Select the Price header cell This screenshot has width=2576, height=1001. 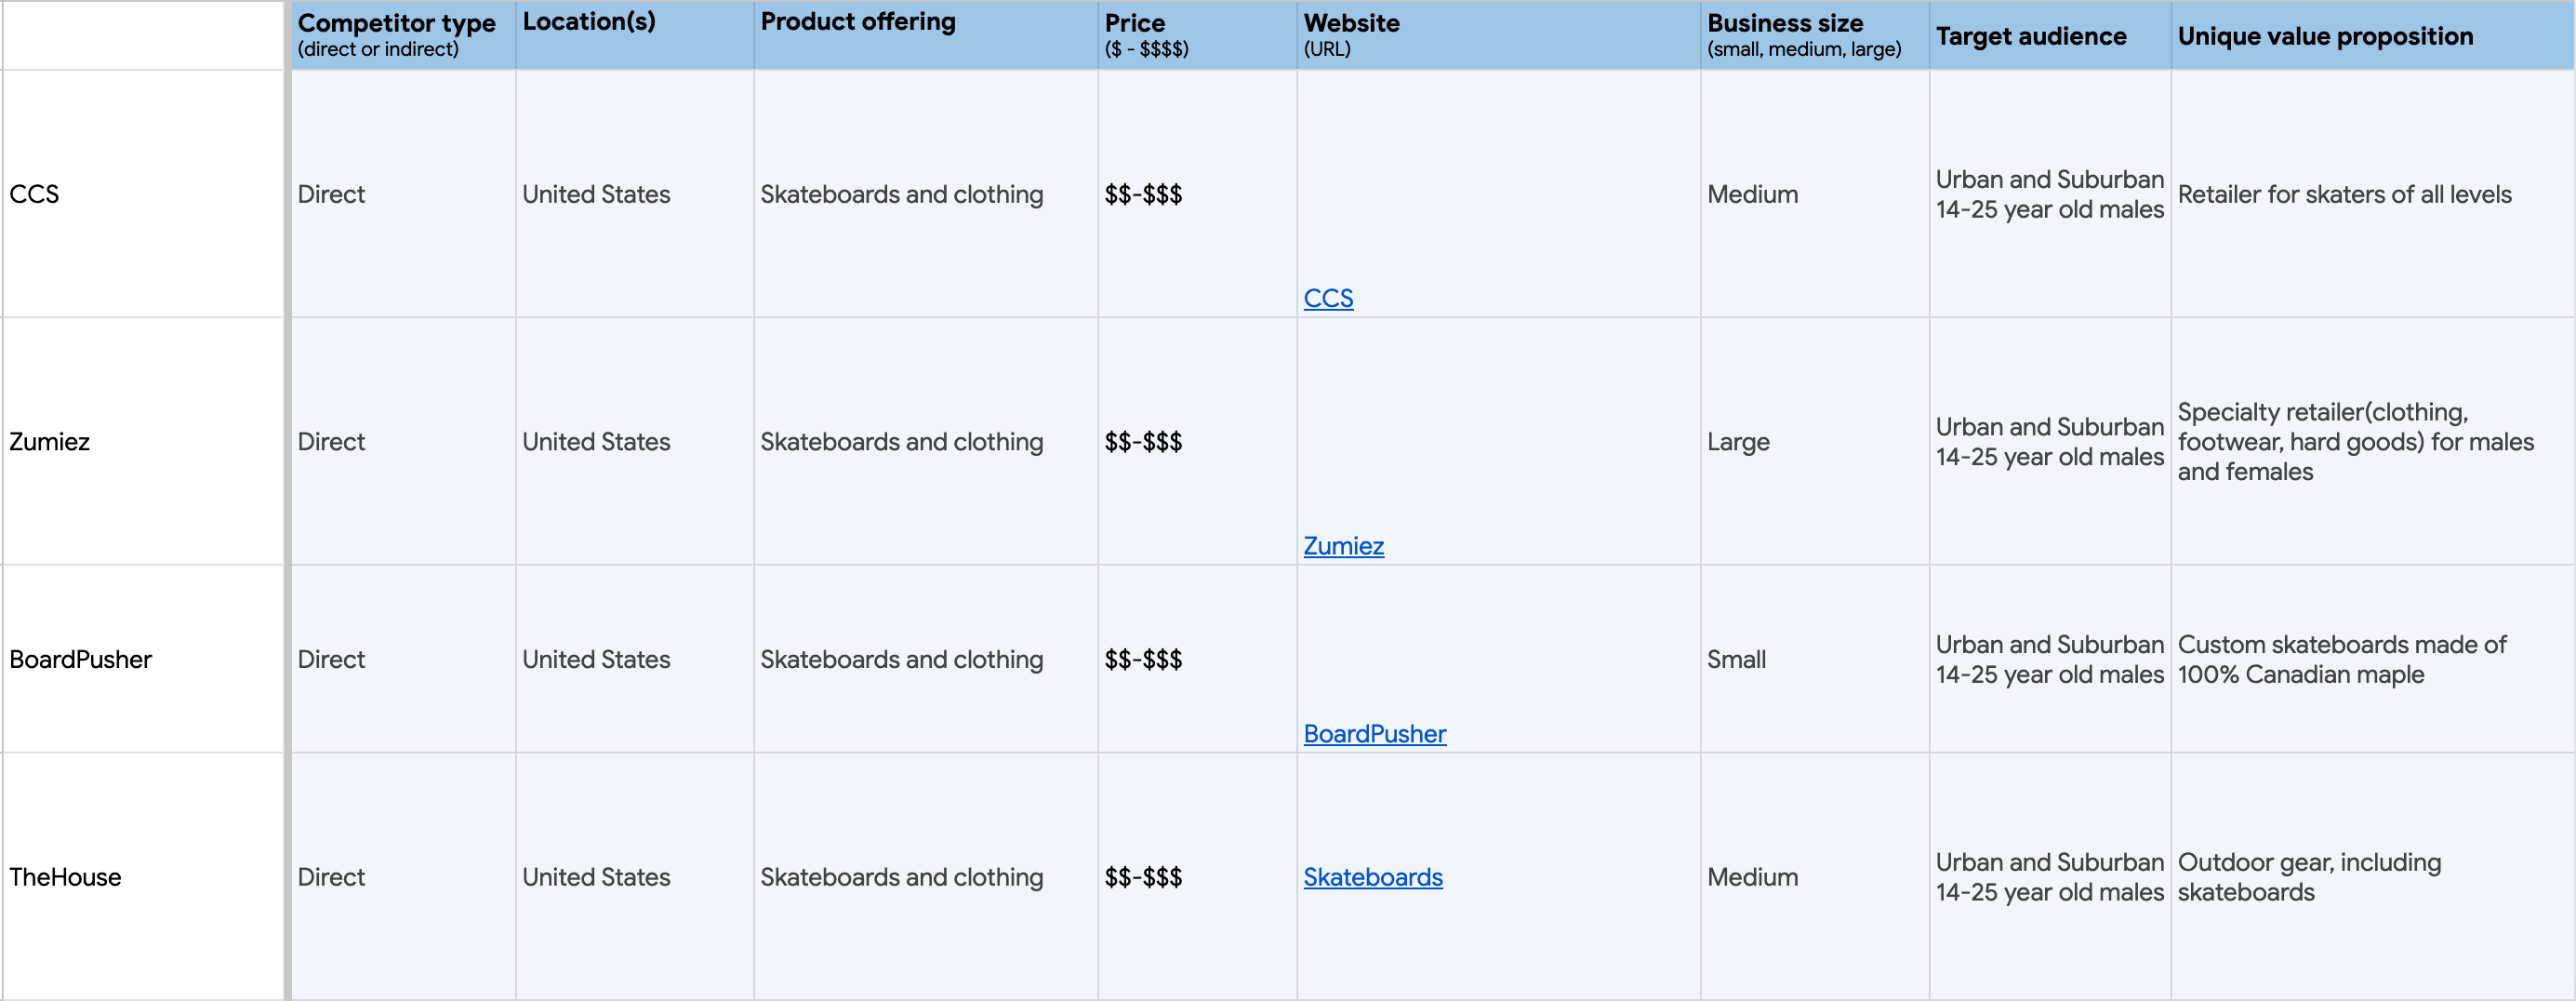(x=1198, y=35)
